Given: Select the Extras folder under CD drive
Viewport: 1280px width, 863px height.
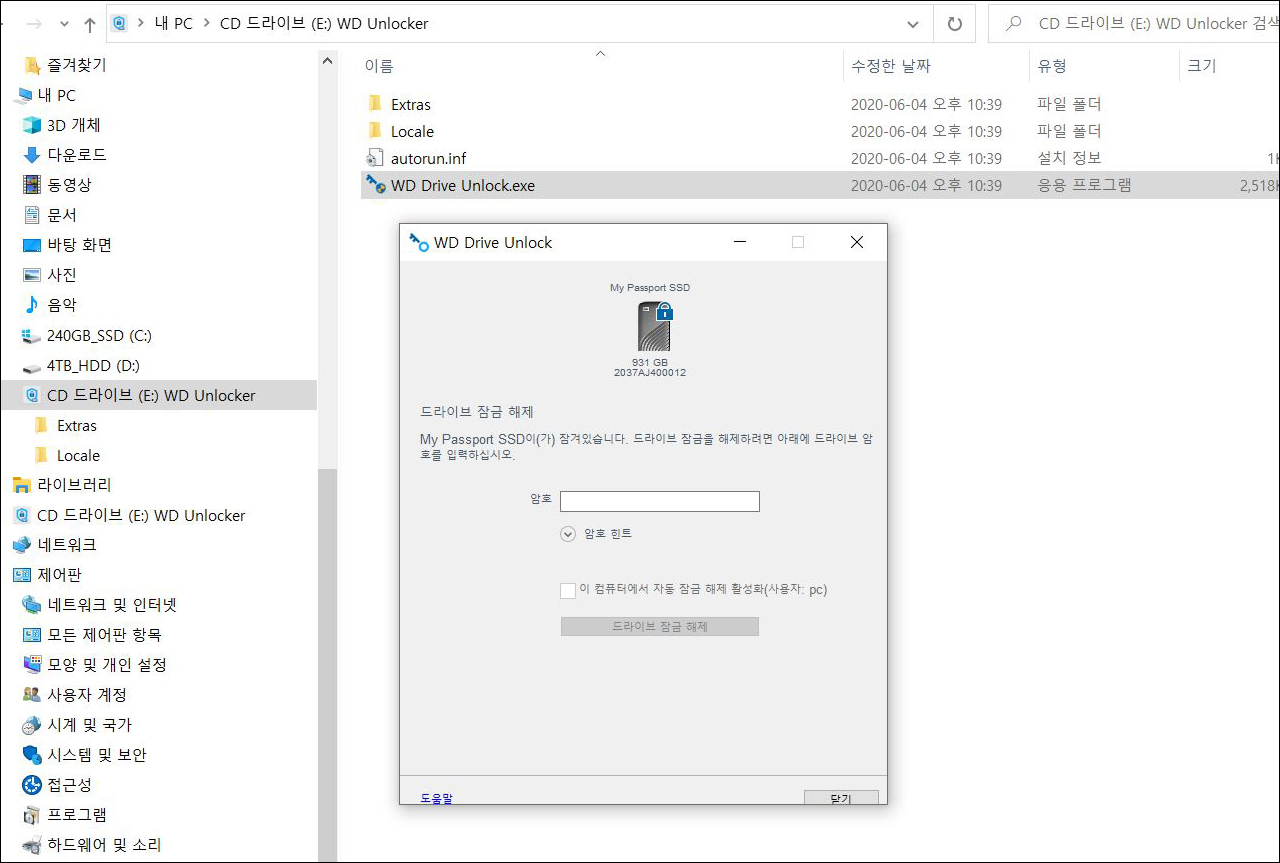Looking at the screenshot, I should (x=76, y=425).
